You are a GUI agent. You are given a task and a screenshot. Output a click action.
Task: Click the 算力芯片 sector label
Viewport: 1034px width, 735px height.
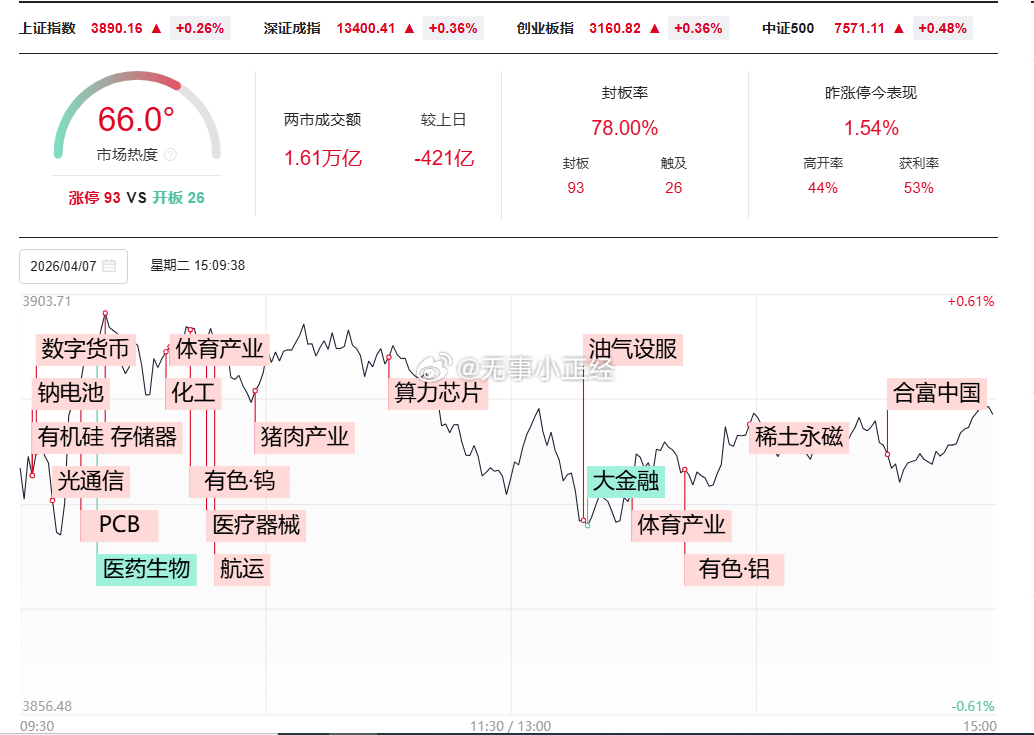[x=439, y=393]
